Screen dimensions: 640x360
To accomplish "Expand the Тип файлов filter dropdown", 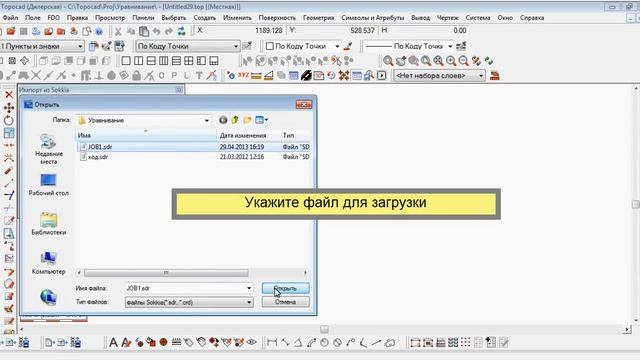I will click(x=249, y=302).
